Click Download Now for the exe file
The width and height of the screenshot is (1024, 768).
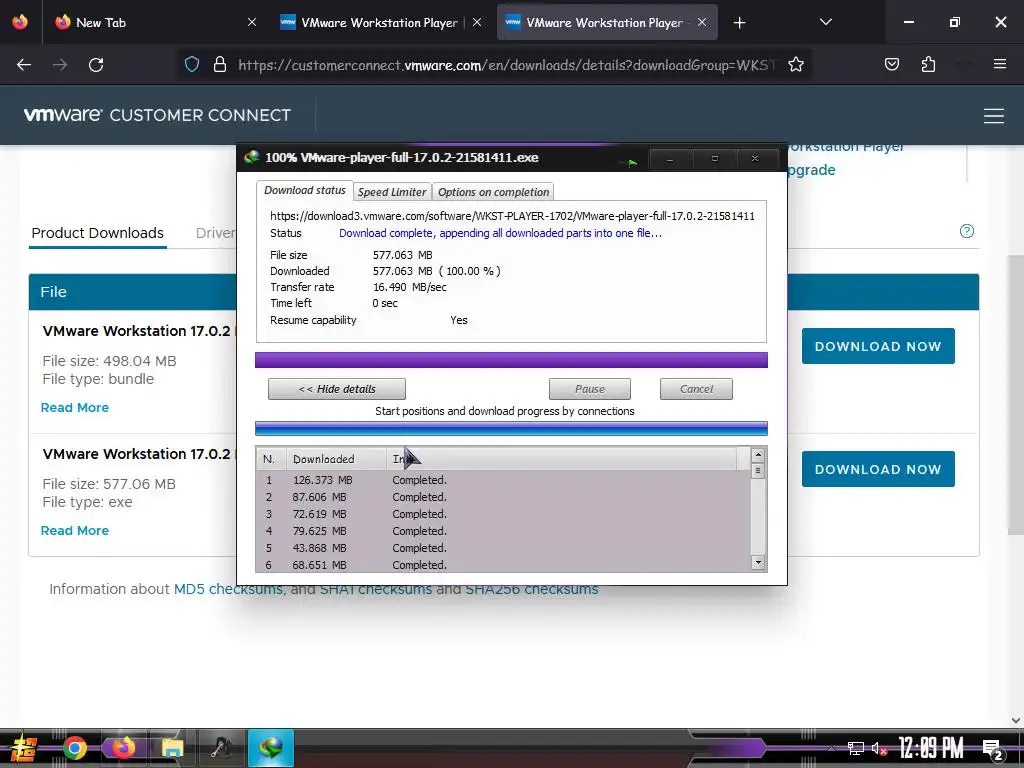pyautogui.click(x=878, y=469)
